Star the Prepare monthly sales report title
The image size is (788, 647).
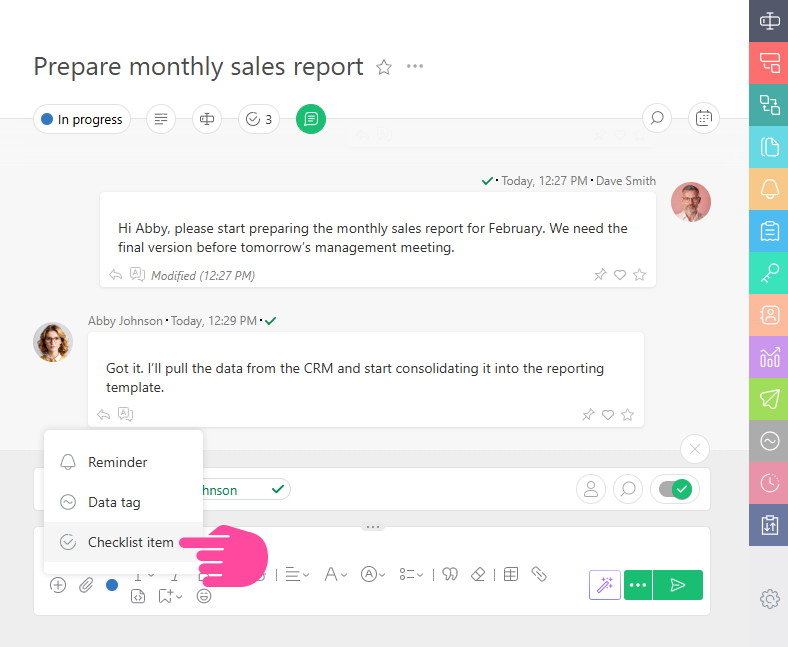pyautogui.click(x=383, y=67)
